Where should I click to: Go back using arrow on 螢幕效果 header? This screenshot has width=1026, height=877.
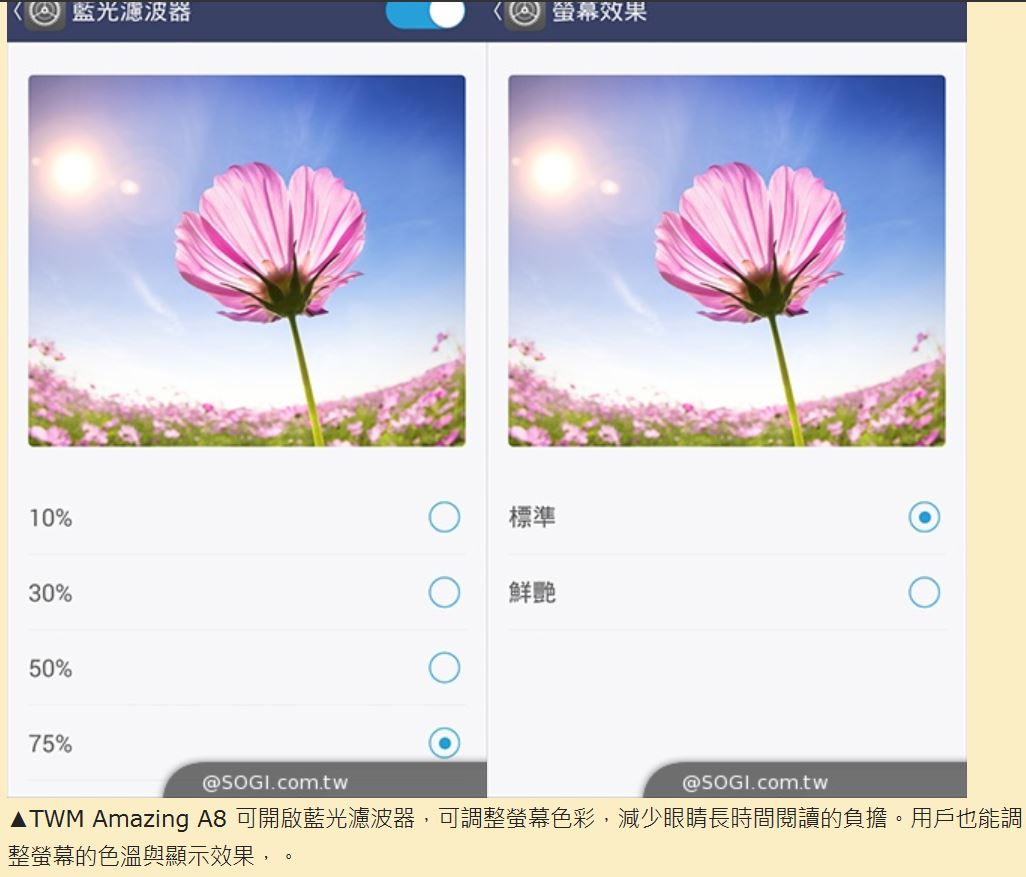pos(498,11)
